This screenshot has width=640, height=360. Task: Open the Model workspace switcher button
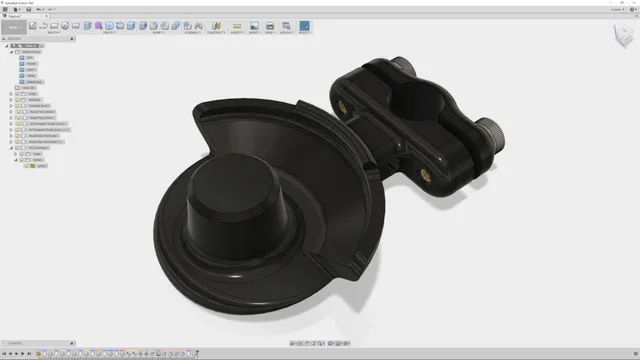[x=14, y=27]
